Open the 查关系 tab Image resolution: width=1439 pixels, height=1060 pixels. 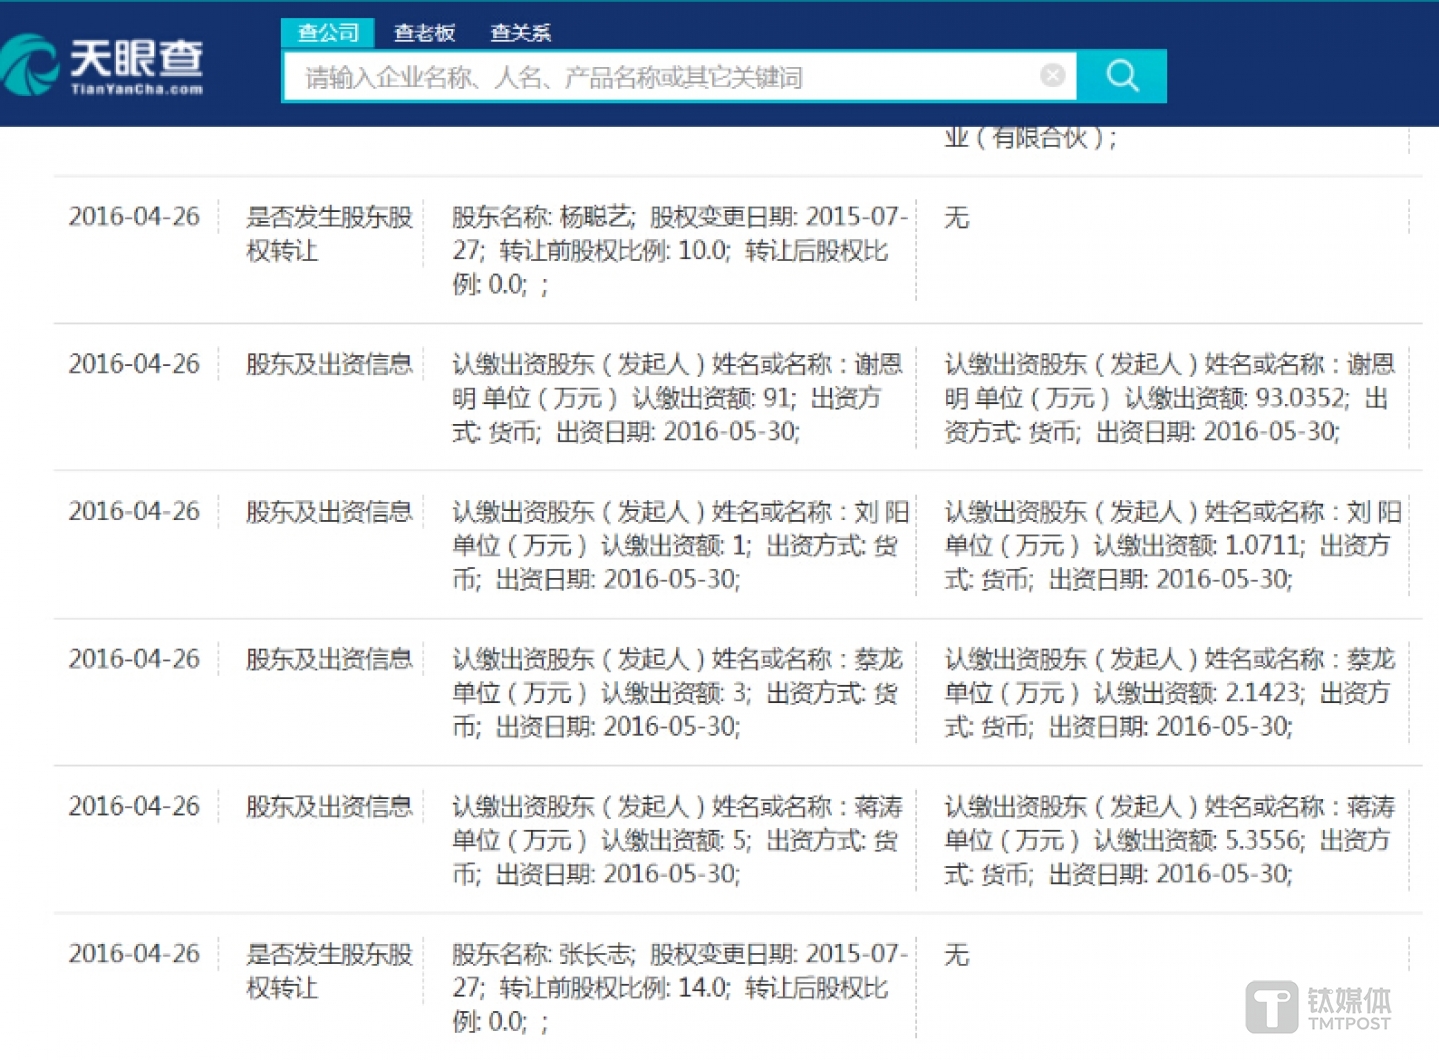[x=520, y=33]
